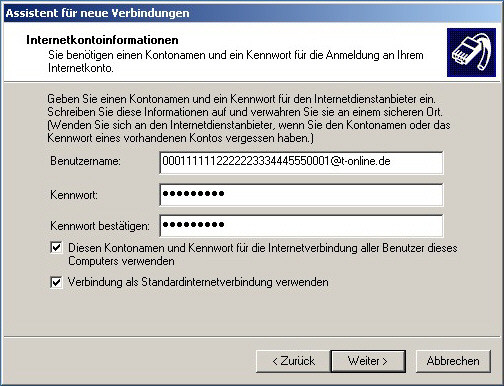Click the masked dots in Kennwort bestätigen

tap(193, 225)
